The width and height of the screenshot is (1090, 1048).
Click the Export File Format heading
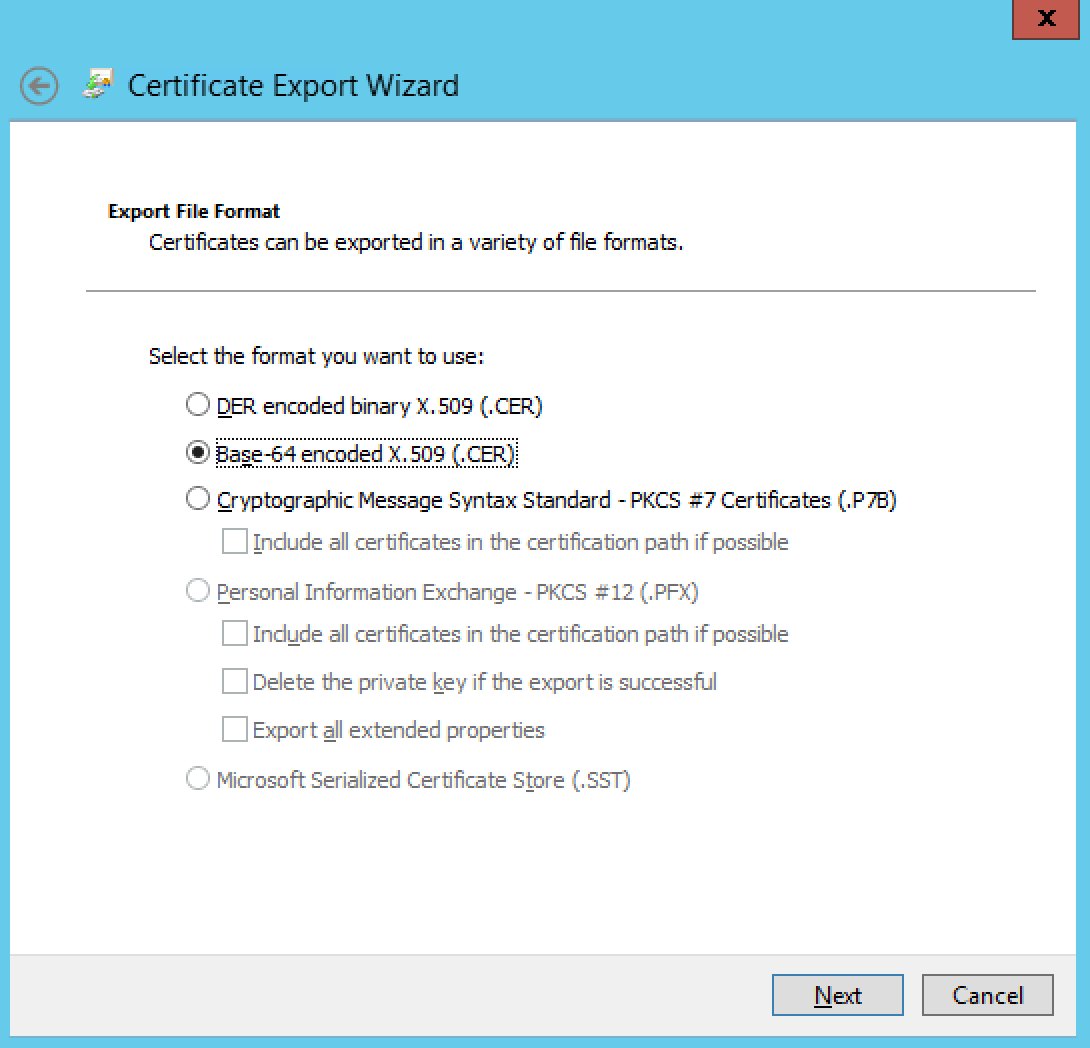pos(192,211)
